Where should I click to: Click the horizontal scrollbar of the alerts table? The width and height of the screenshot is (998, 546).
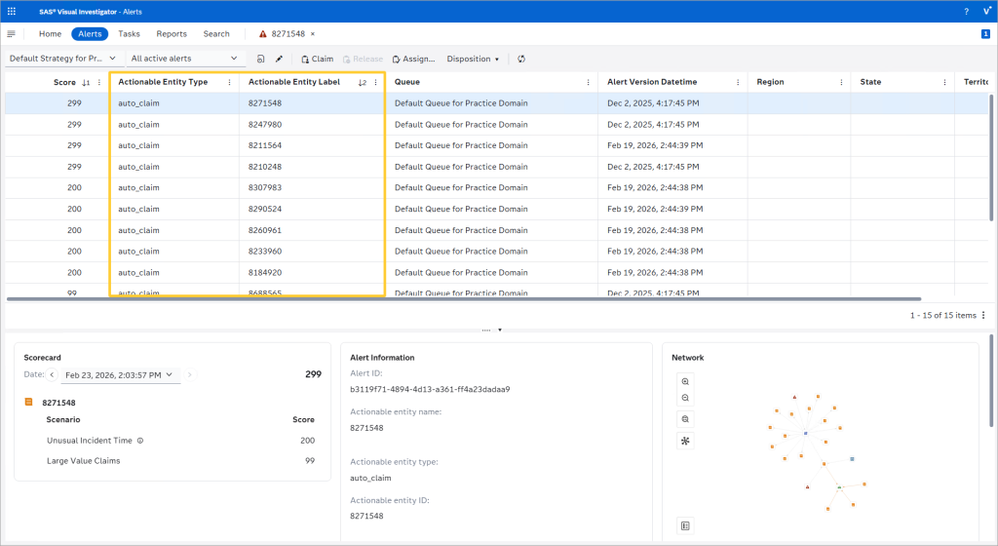[464, 298]
